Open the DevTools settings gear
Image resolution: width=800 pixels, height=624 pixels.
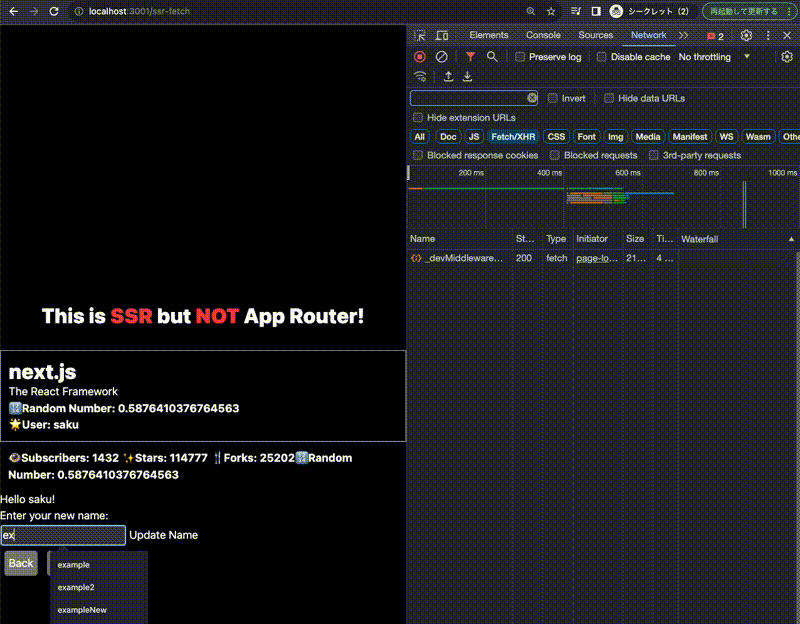click(746, 35)
